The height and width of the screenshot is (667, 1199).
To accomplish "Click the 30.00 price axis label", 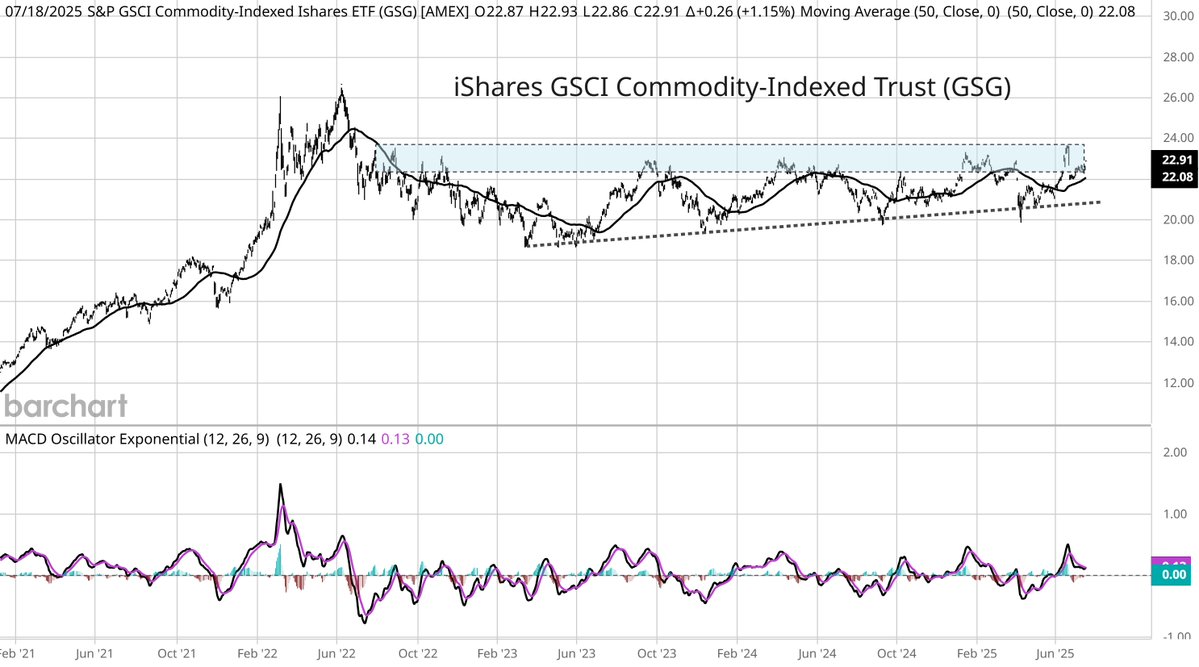I will click(1178, 16).
